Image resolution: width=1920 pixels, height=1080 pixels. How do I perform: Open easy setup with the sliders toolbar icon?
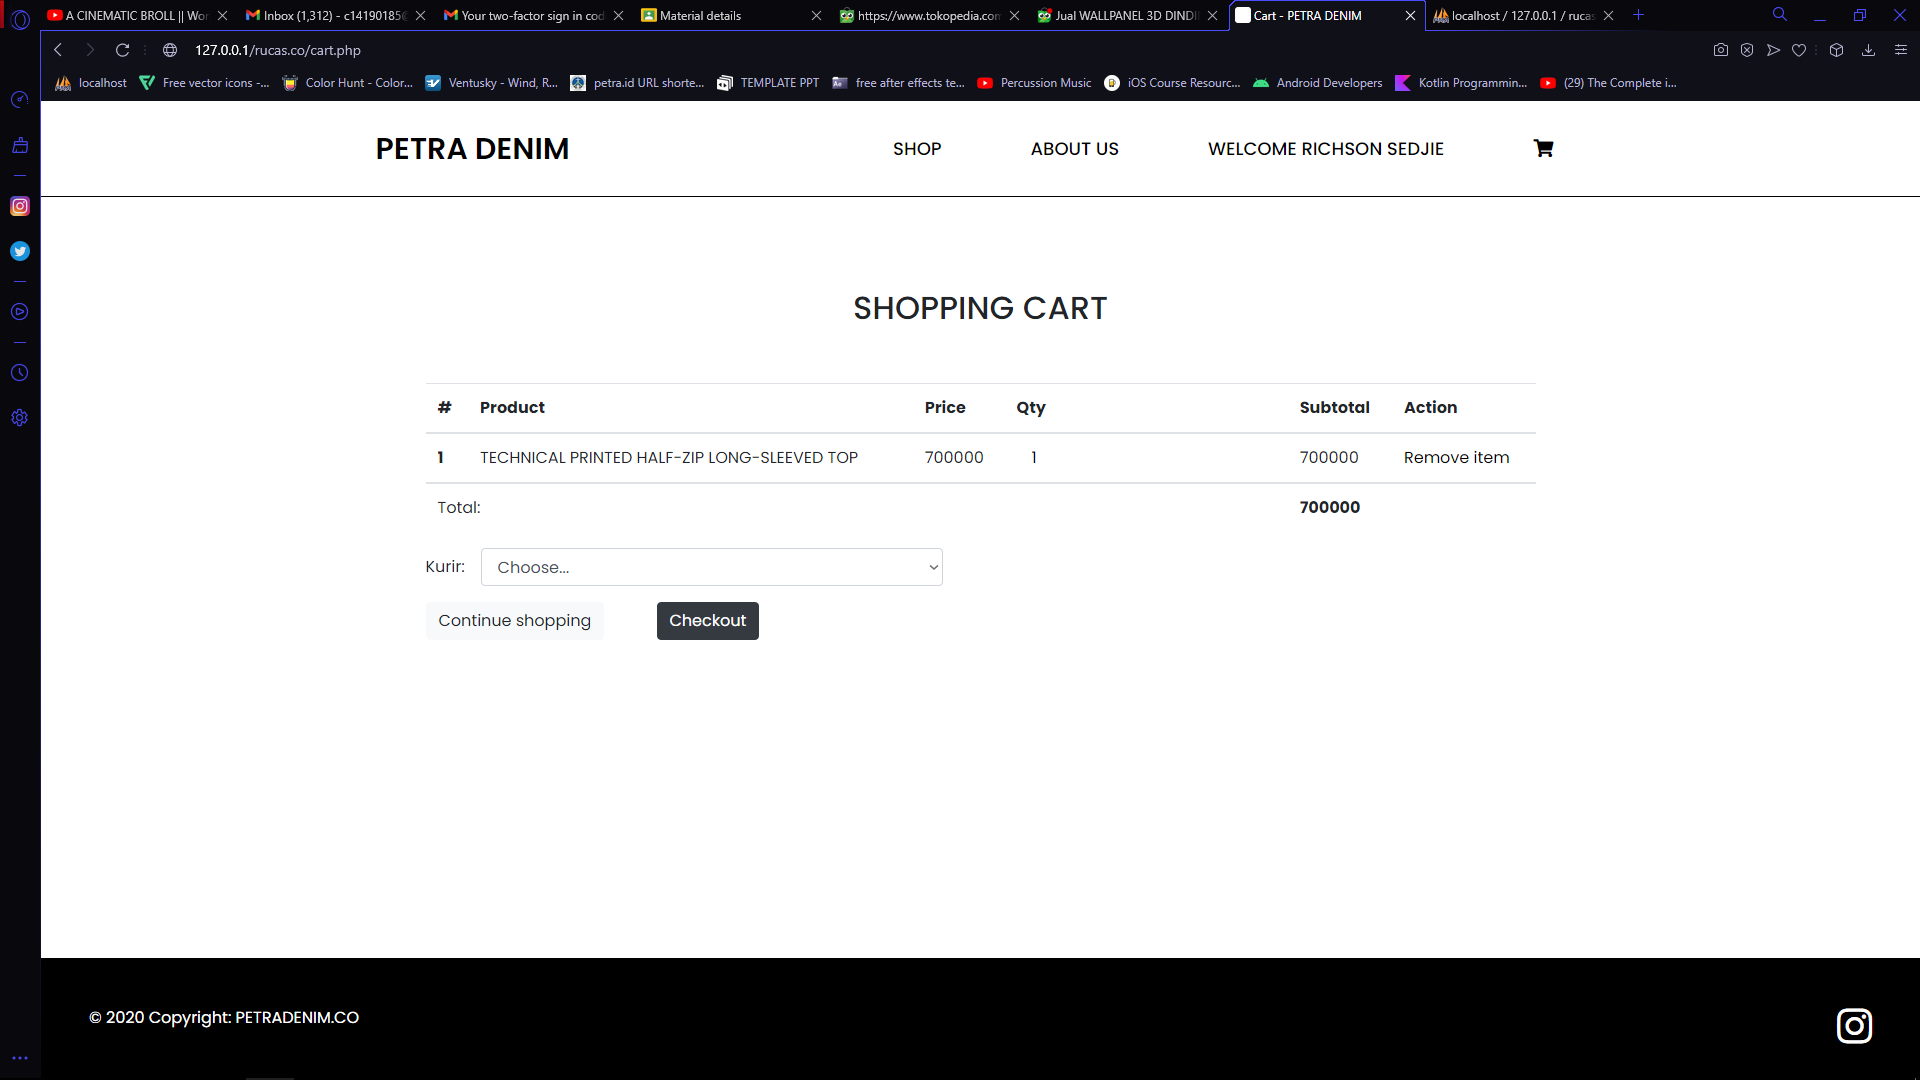point(1899,50)
